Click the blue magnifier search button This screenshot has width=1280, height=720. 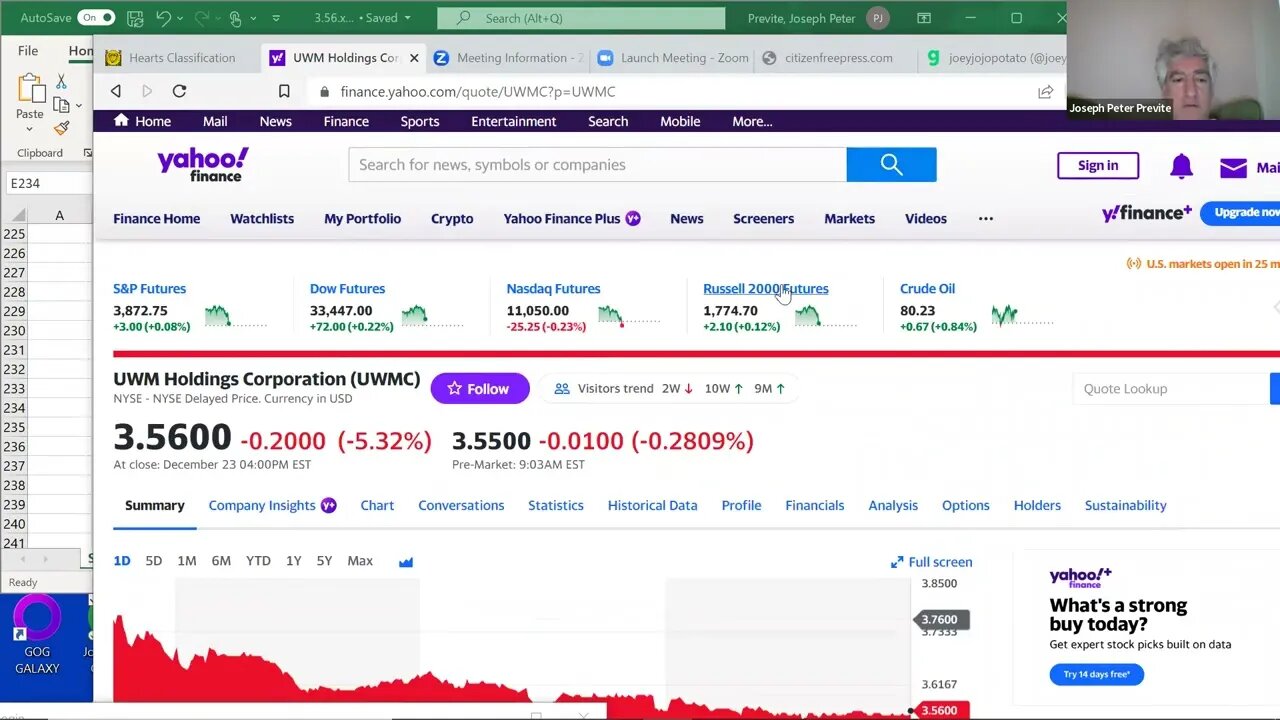(891, 165)
